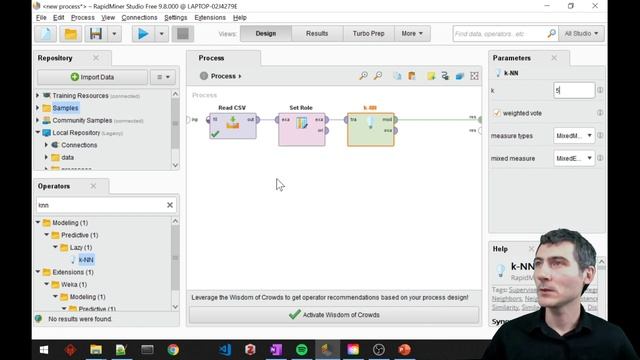
Task: Open the Extensions menu
Action: 210,18
